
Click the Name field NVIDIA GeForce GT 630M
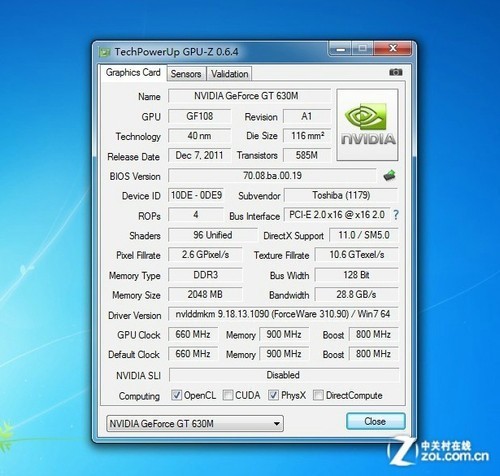point(249,96)
